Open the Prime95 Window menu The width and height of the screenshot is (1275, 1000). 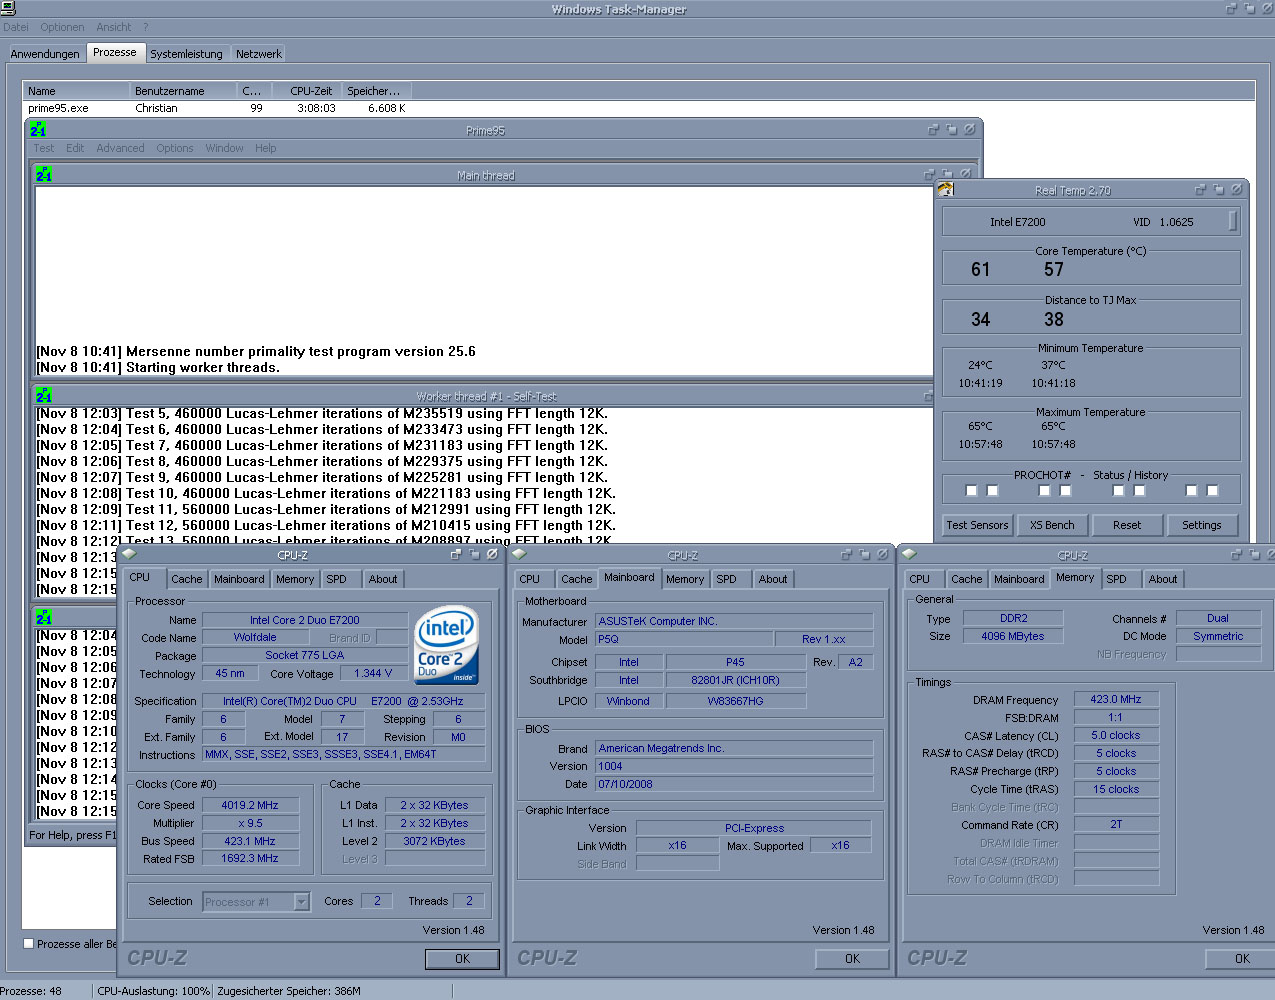224,148
